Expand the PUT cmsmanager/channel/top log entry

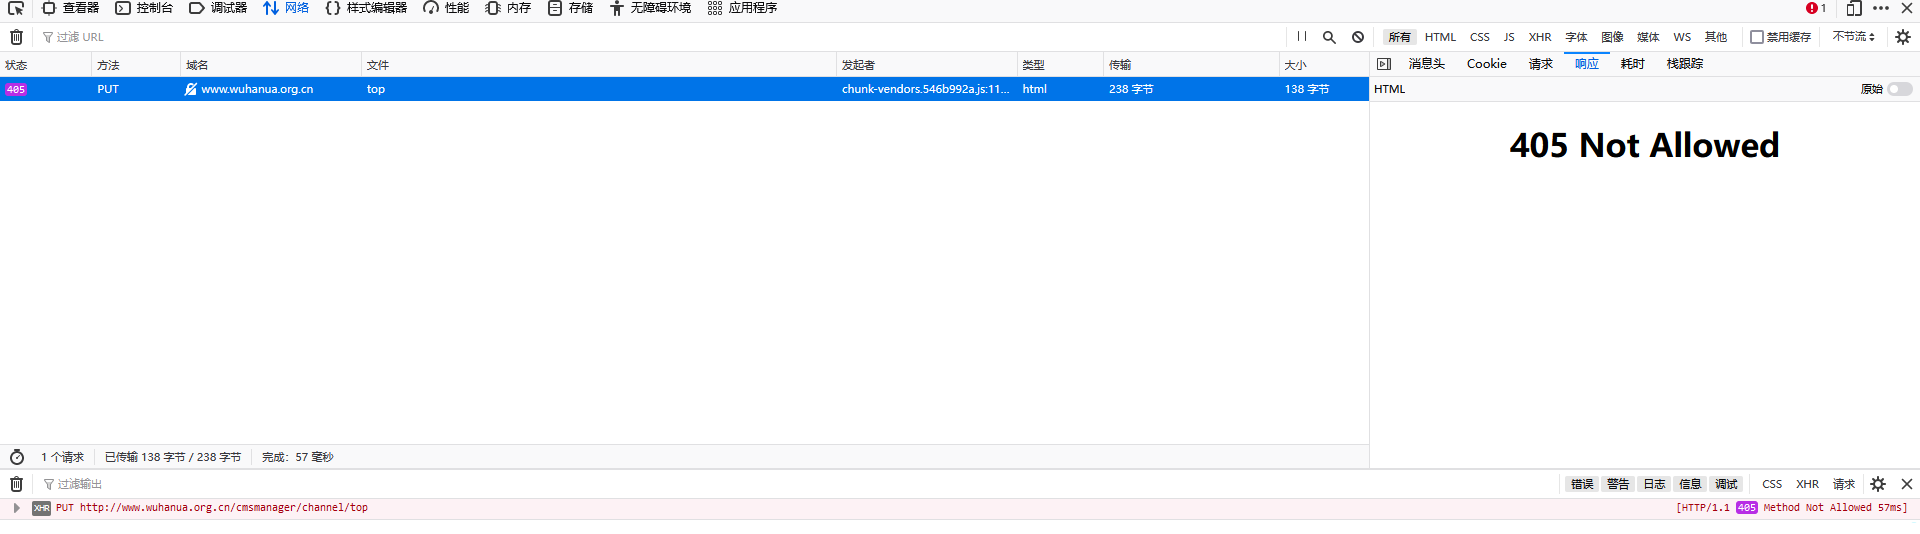pyautogui.click(x=16, y=508)
